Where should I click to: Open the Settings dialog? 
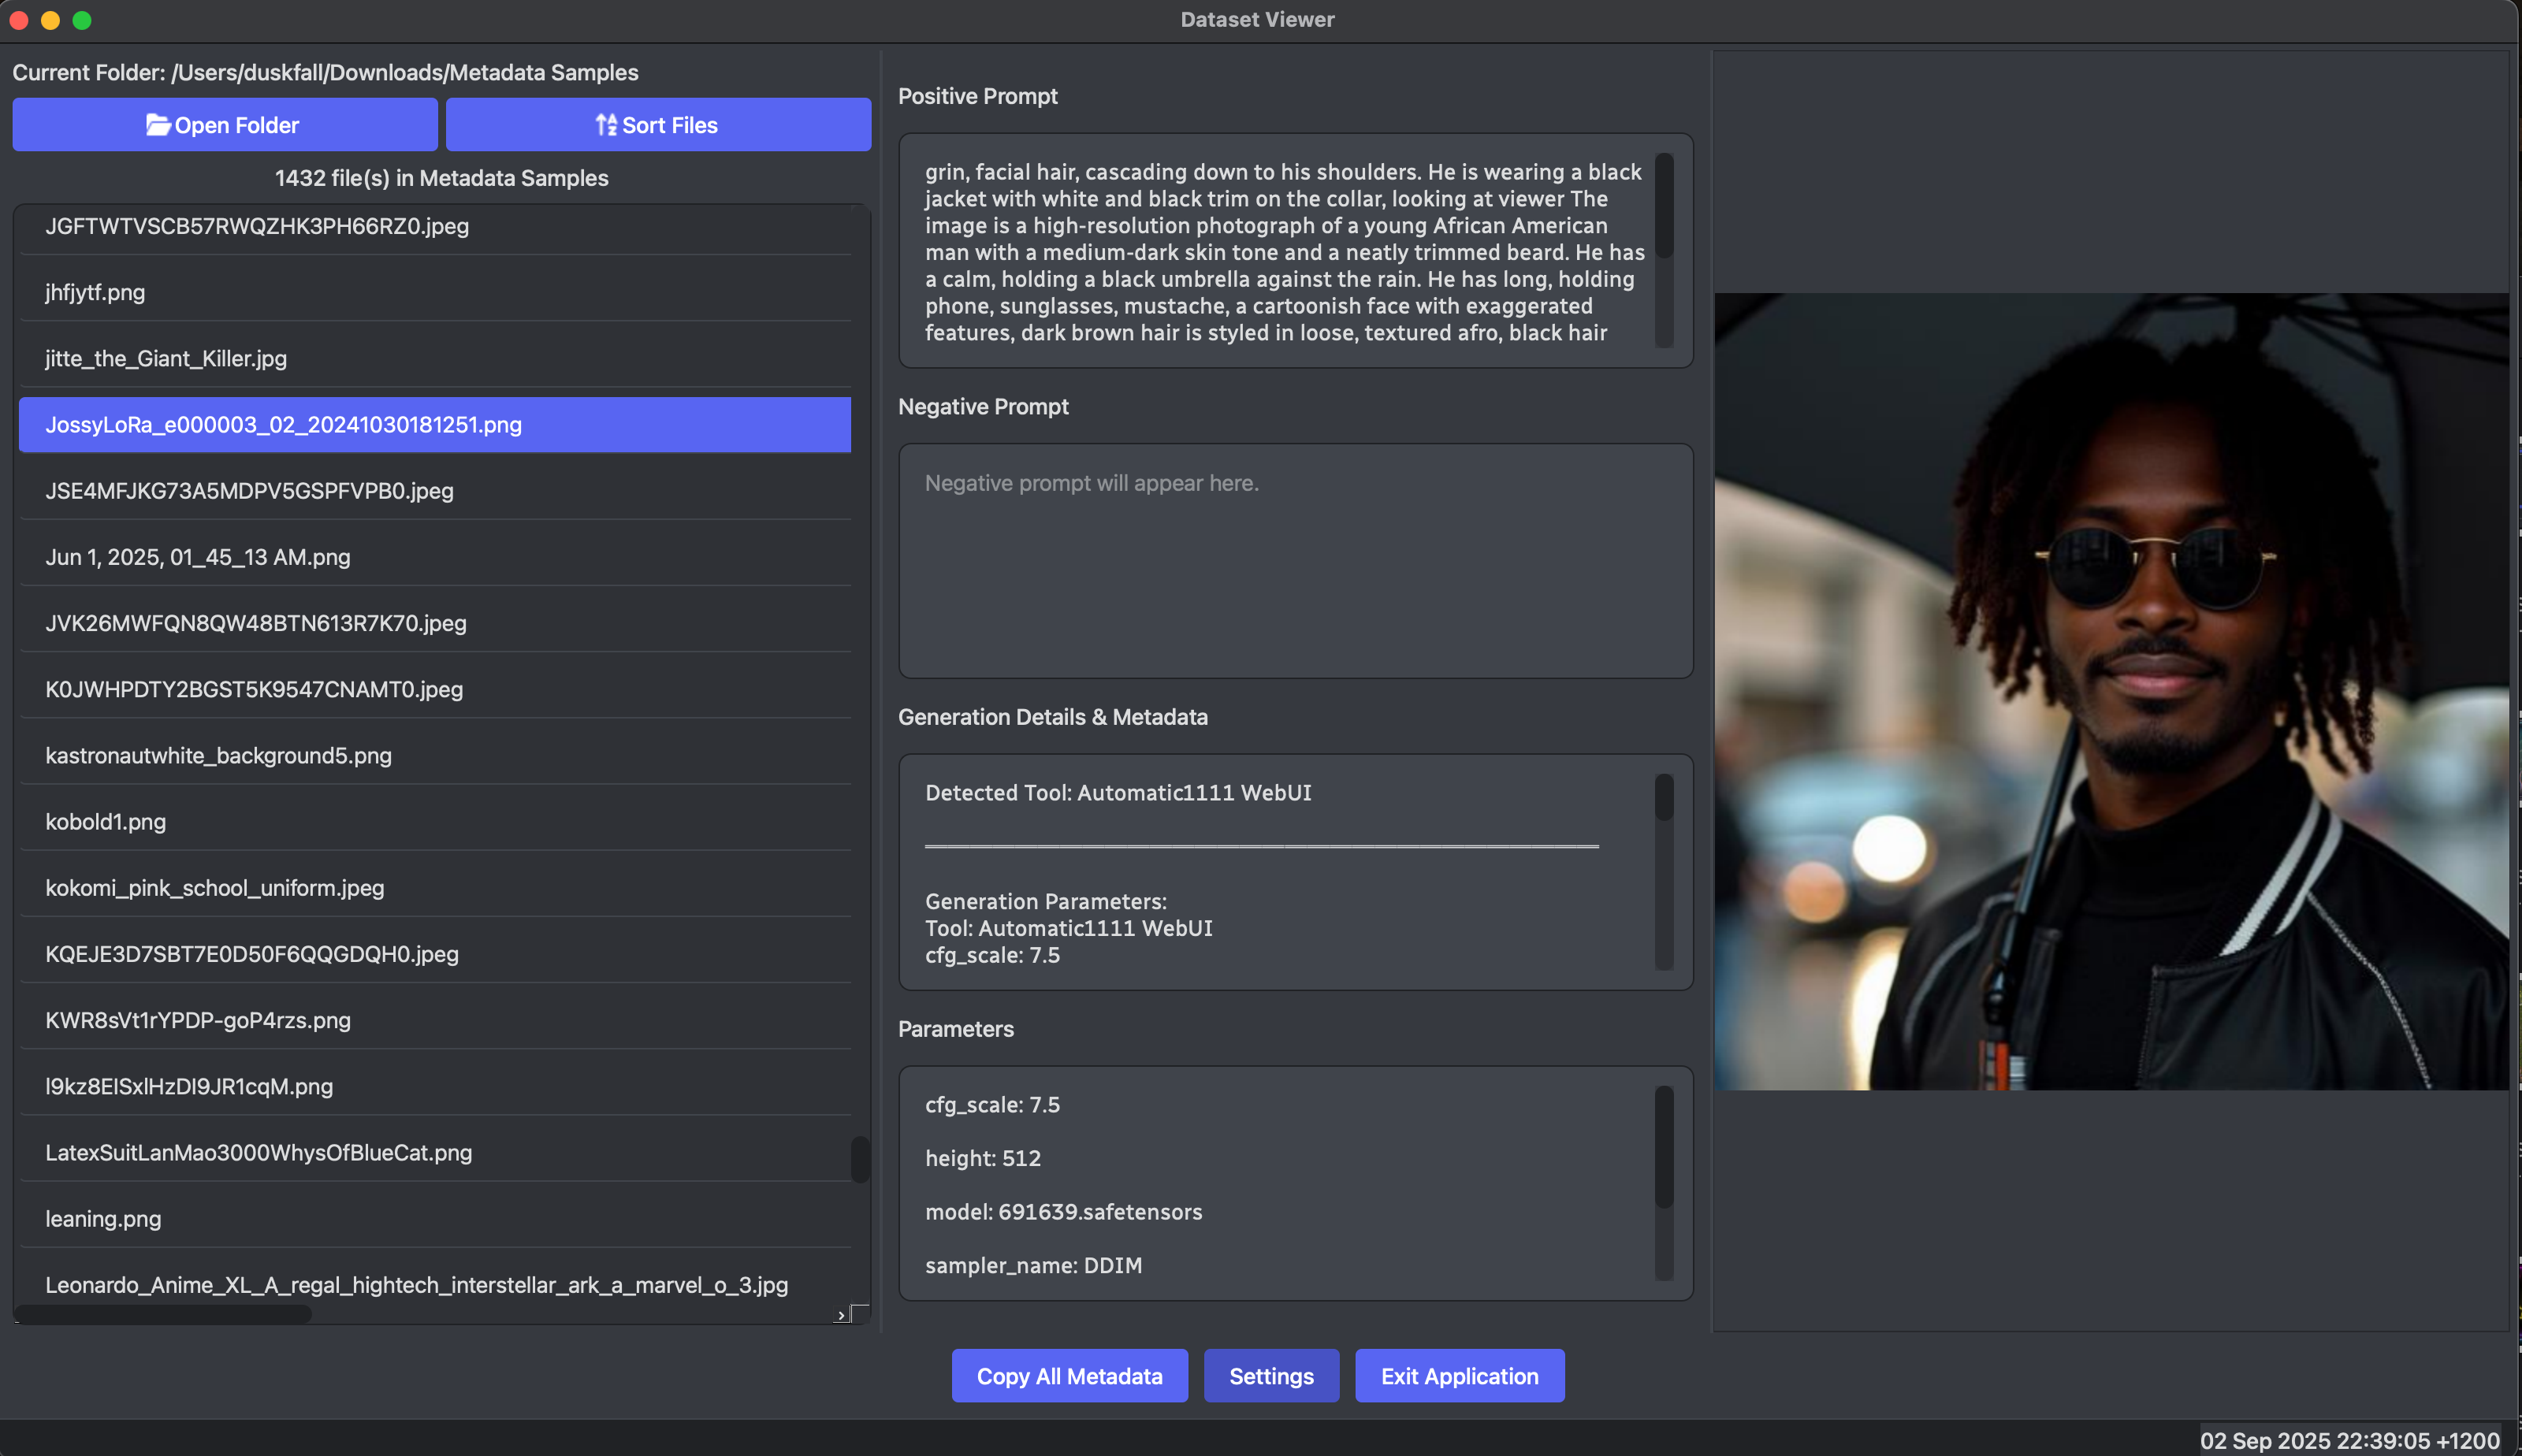pyautogui.click(x=1270, y=1376)
